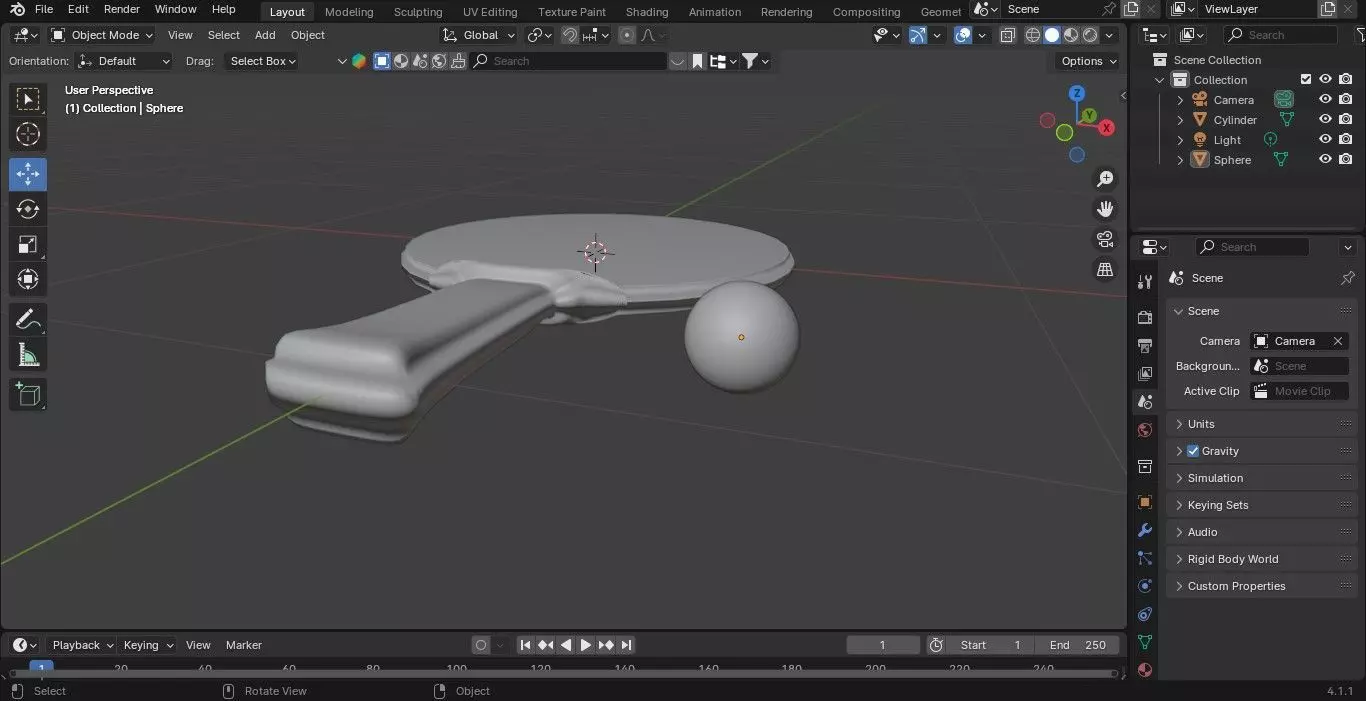Viewport: 1366px width, 701px height.
Task: Select the Move tool
Action: (x=28, y=174)
